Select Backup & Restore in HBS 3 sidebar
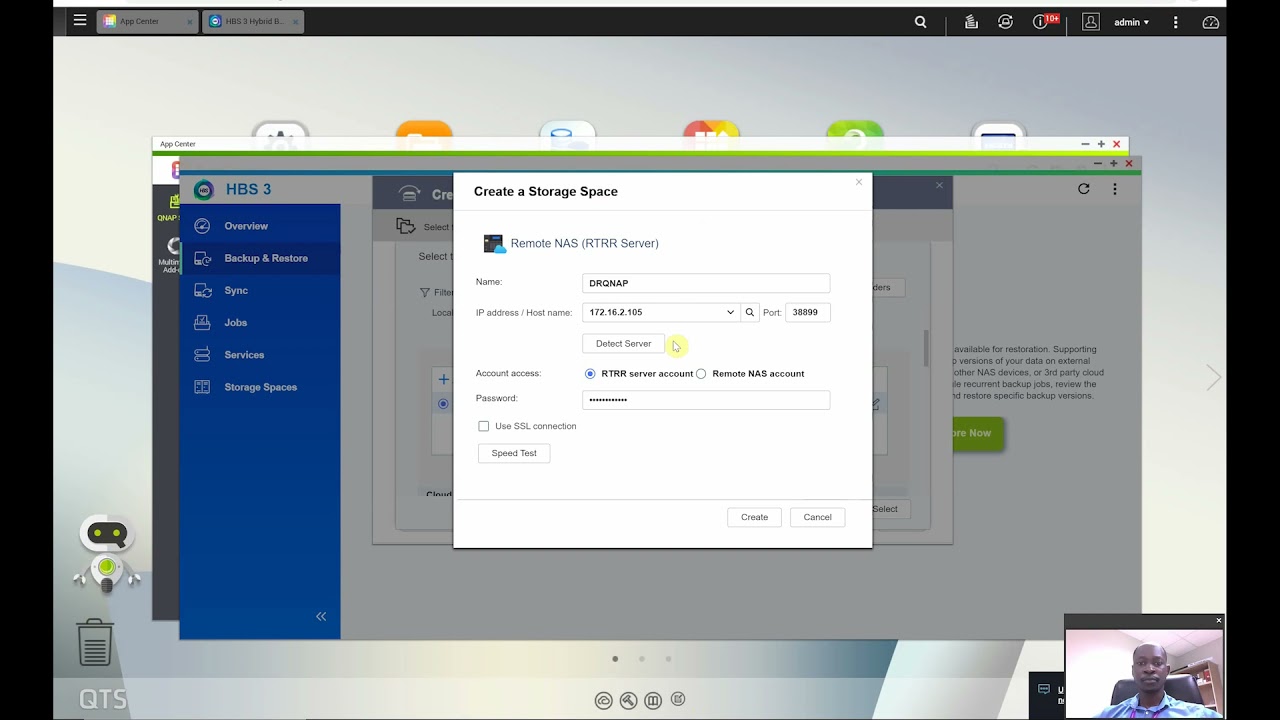The width and height of the screenshot is (1280, 720). click(x=260, y=258)
